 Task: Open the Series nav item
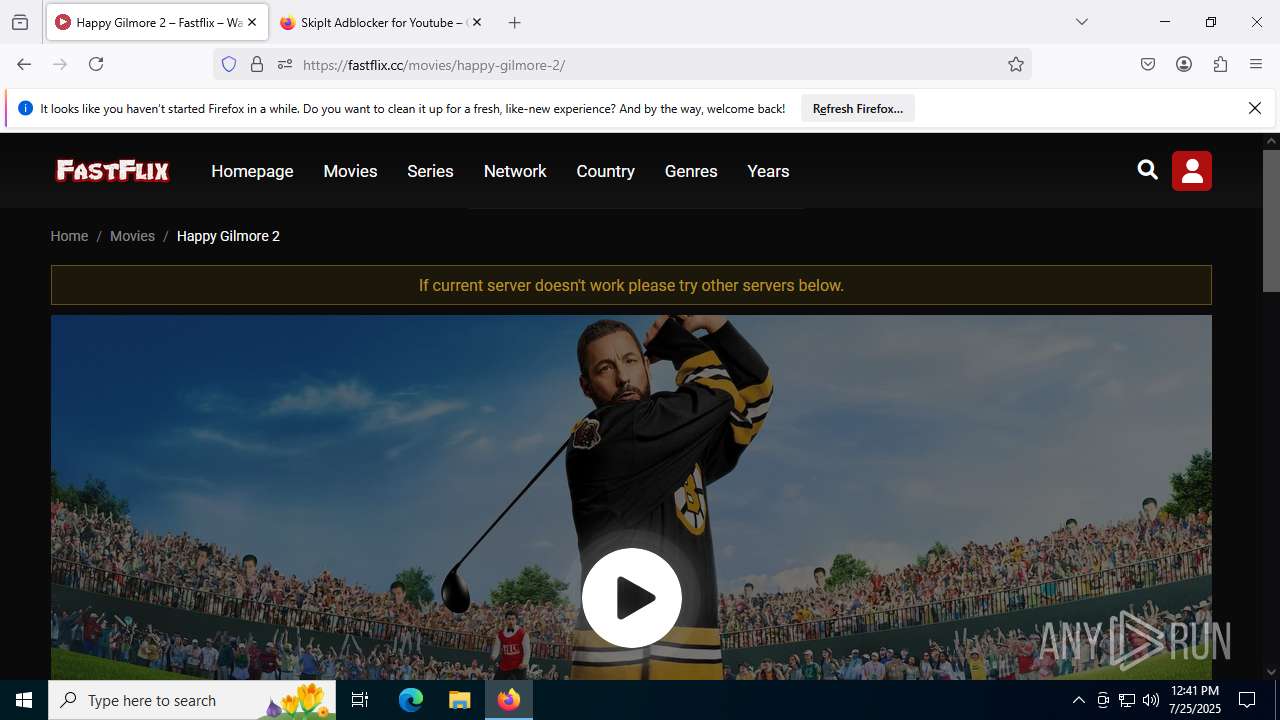click(430, 171)
